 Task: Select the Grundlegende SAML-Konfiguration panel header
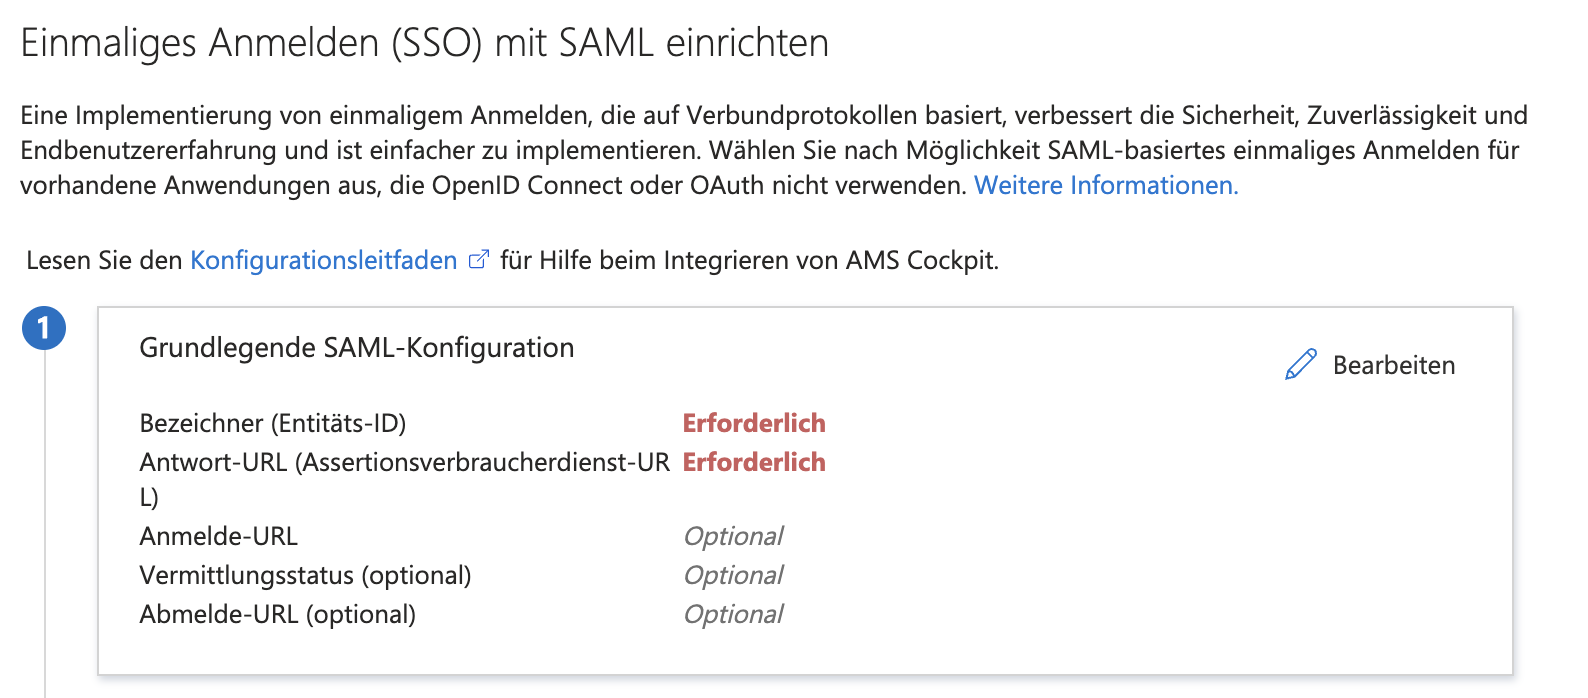pos(356,347)
